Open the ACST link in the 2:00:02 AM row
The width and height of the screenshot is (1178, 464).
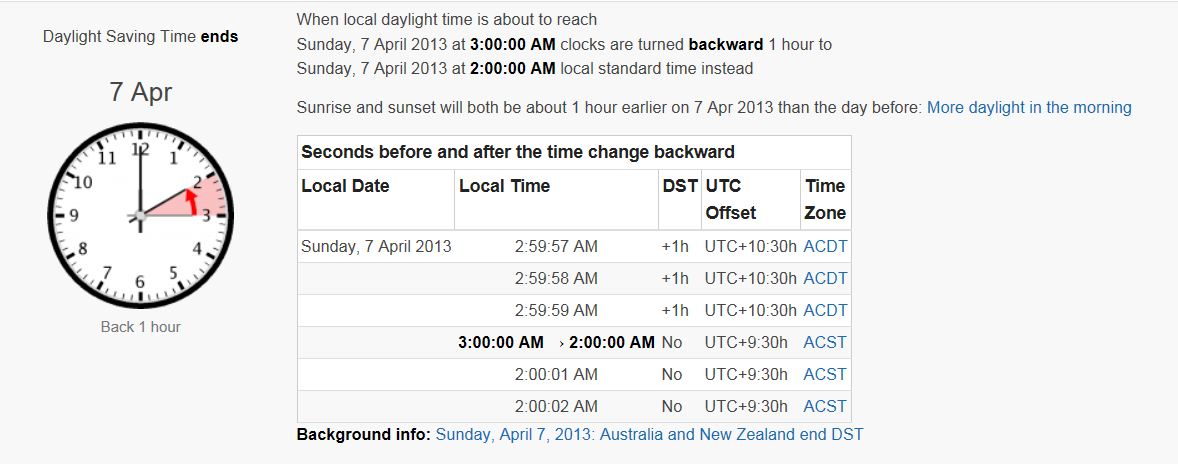pyautogui.click(x=825, y=406)
